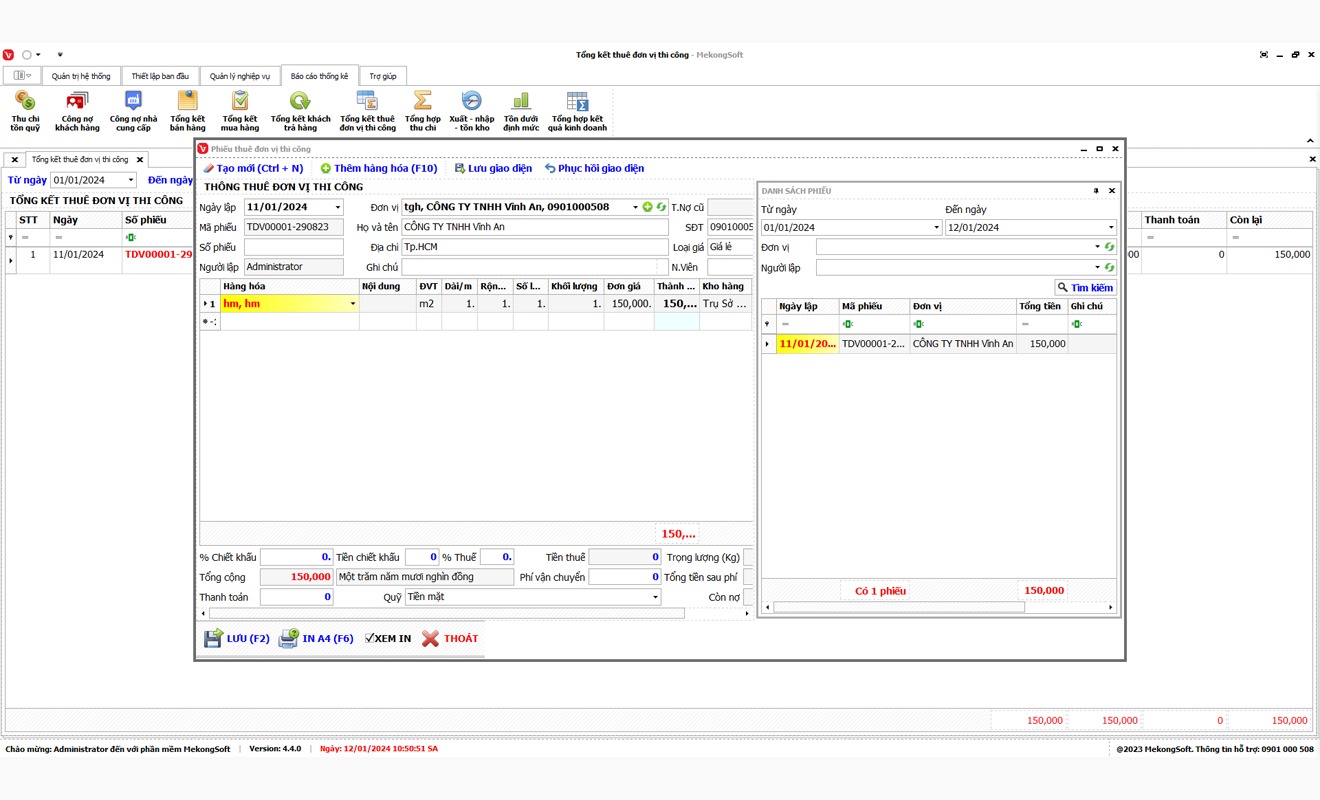Viewport: 1320px width, 800px height.
Task: Click the LƯU (F2) save button
Action: pos(237,638)
